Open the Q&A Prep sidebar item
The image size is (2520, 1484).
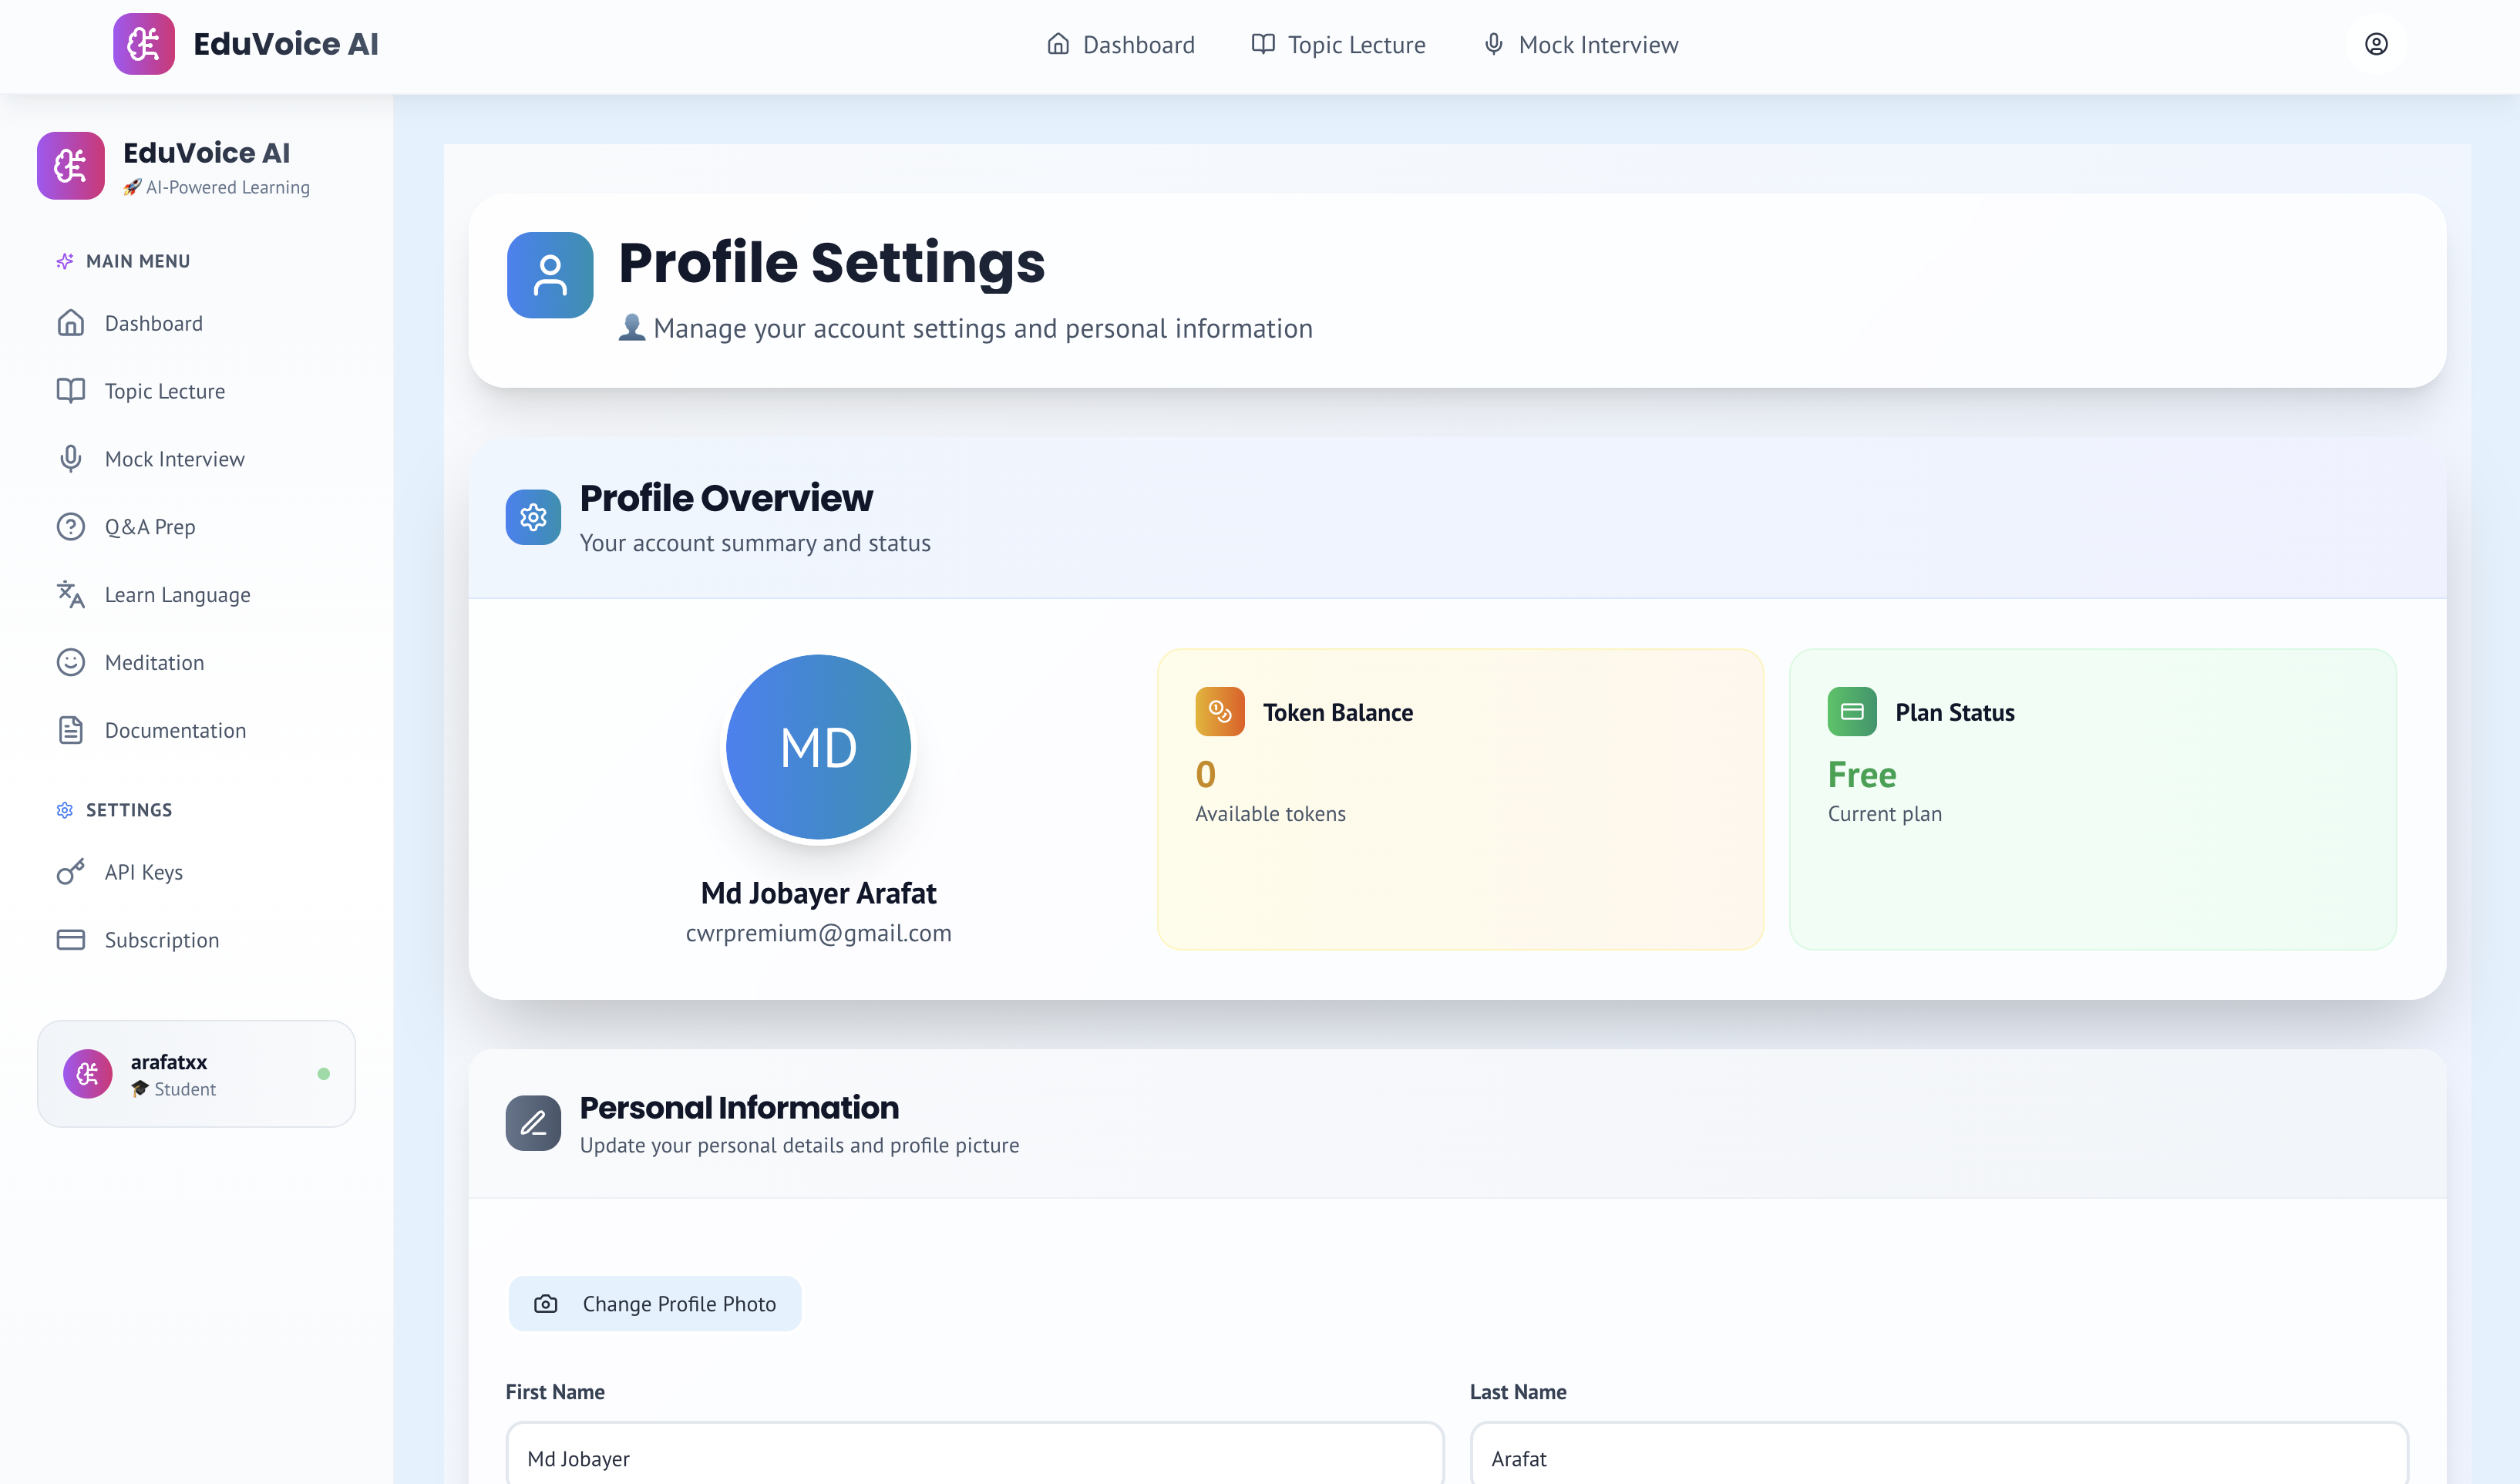(x=150, y=527)
